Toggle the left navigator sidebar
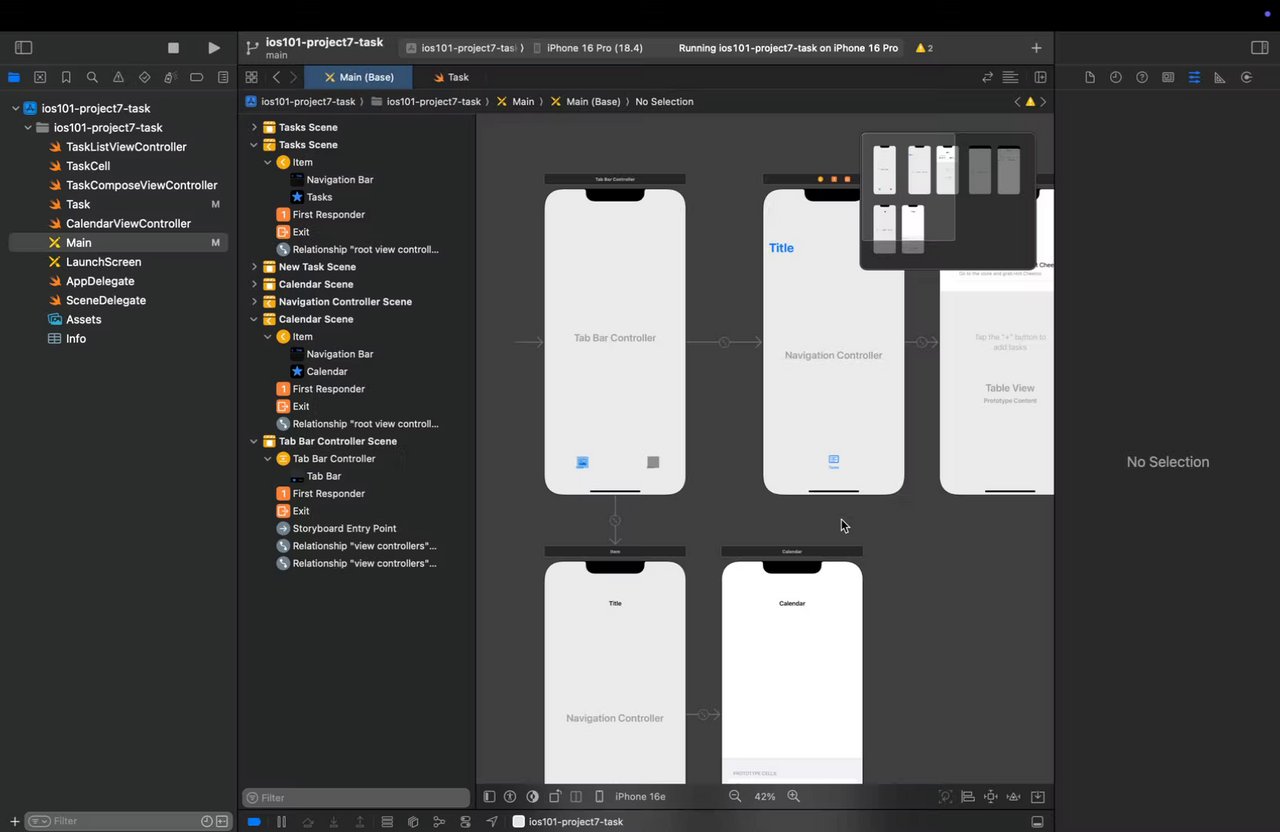This screenshot has height=832, width=1280. 24,48
